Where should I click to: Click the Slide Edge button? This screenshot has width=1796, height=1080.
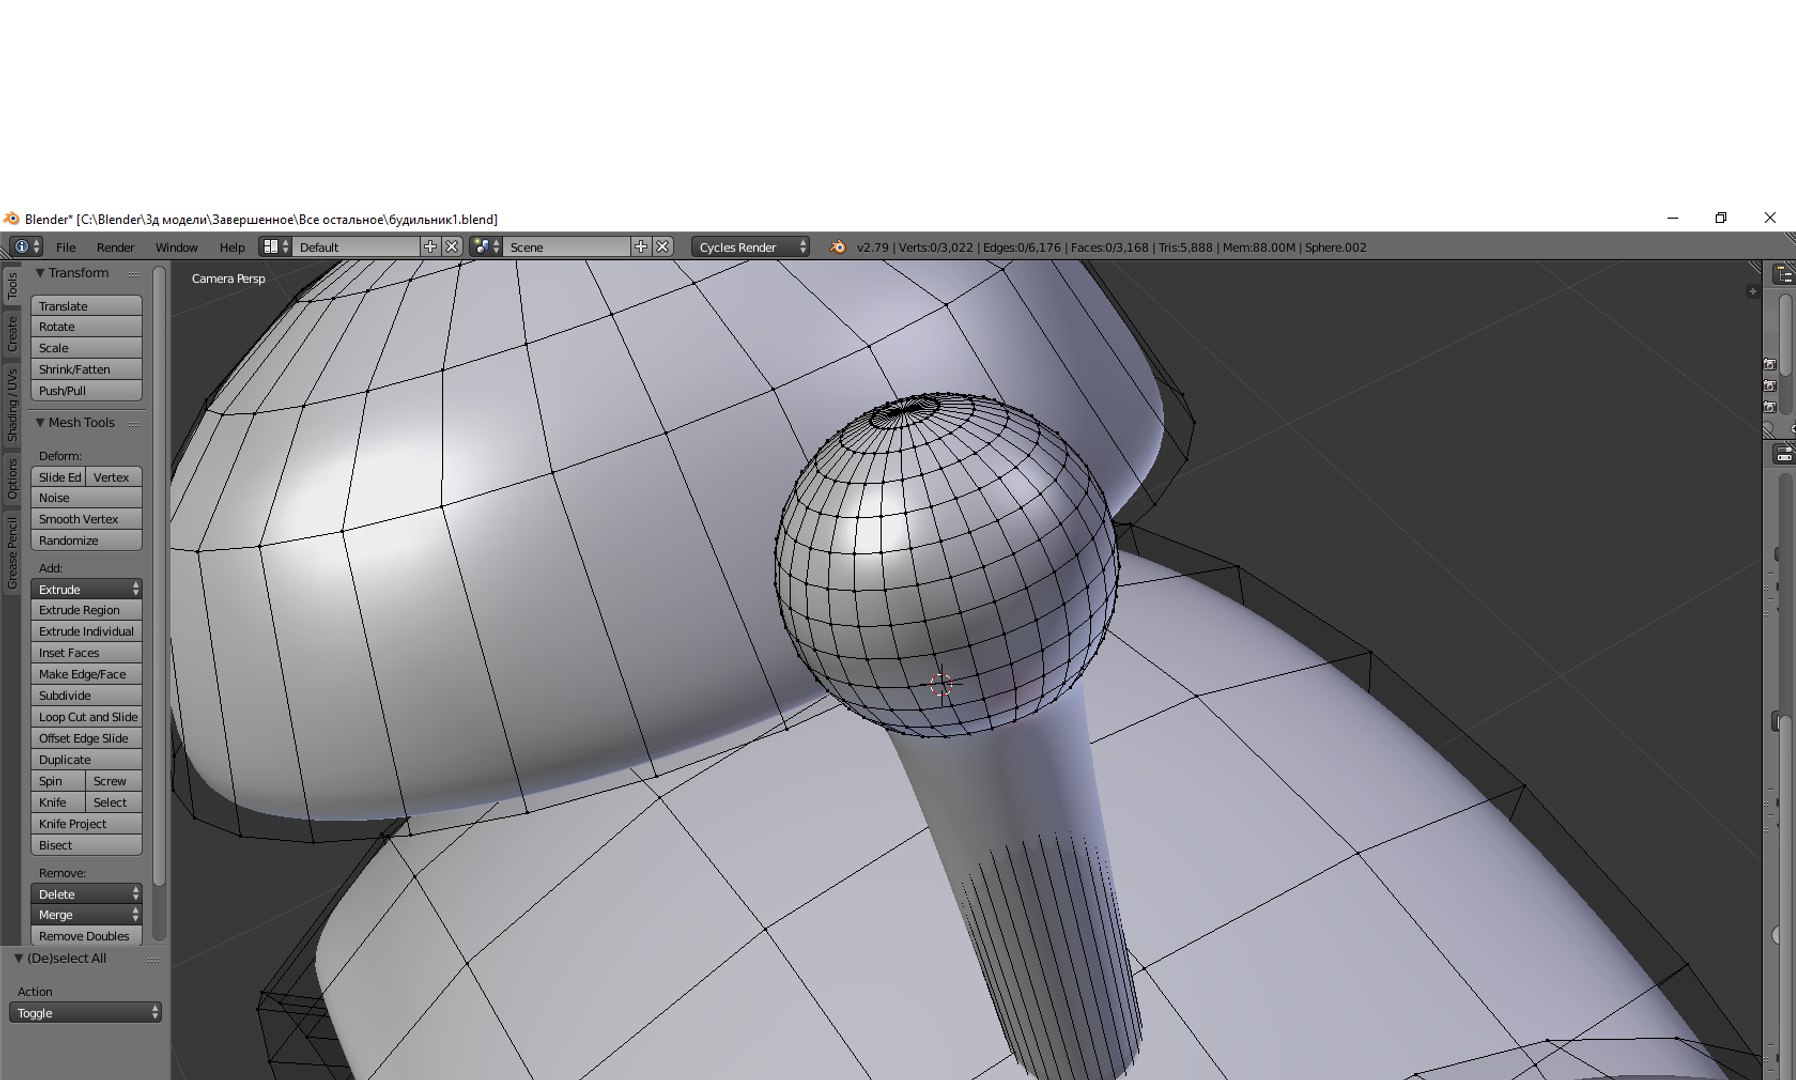[x=58, y=477]
